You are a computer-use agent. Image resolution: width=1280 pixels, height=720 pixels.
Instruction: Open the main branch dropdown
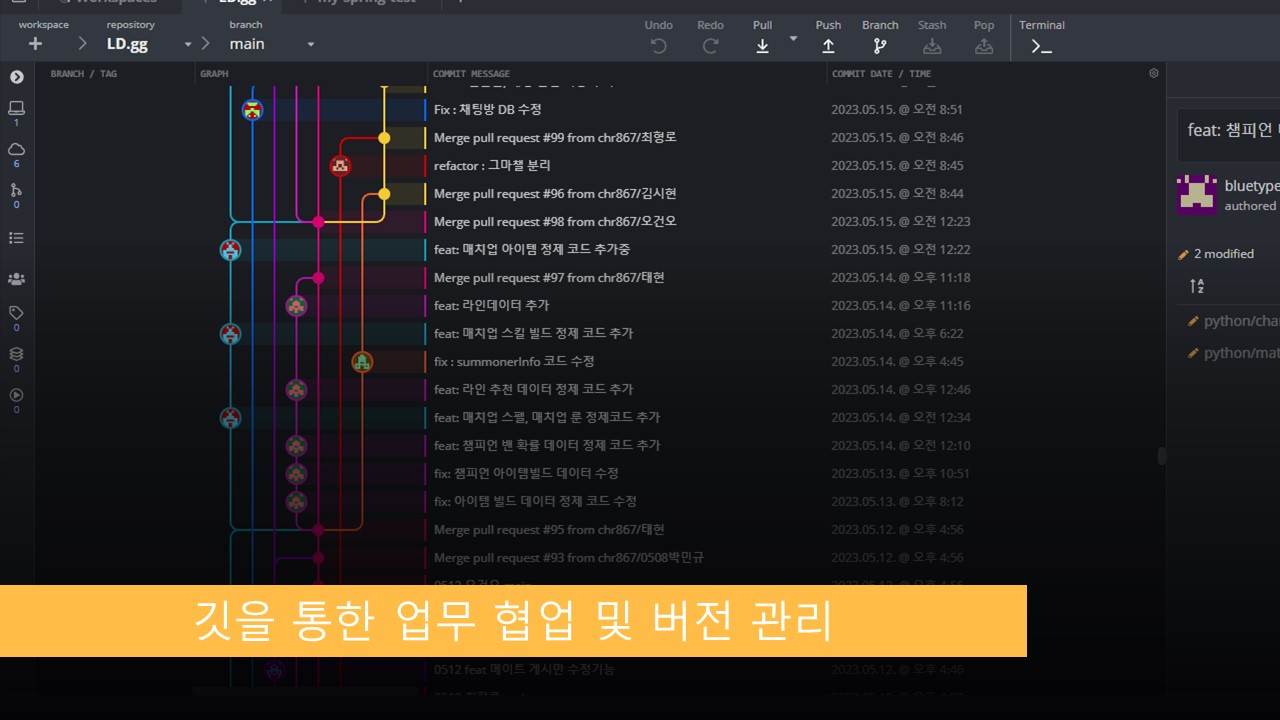(x=310, y=44)
